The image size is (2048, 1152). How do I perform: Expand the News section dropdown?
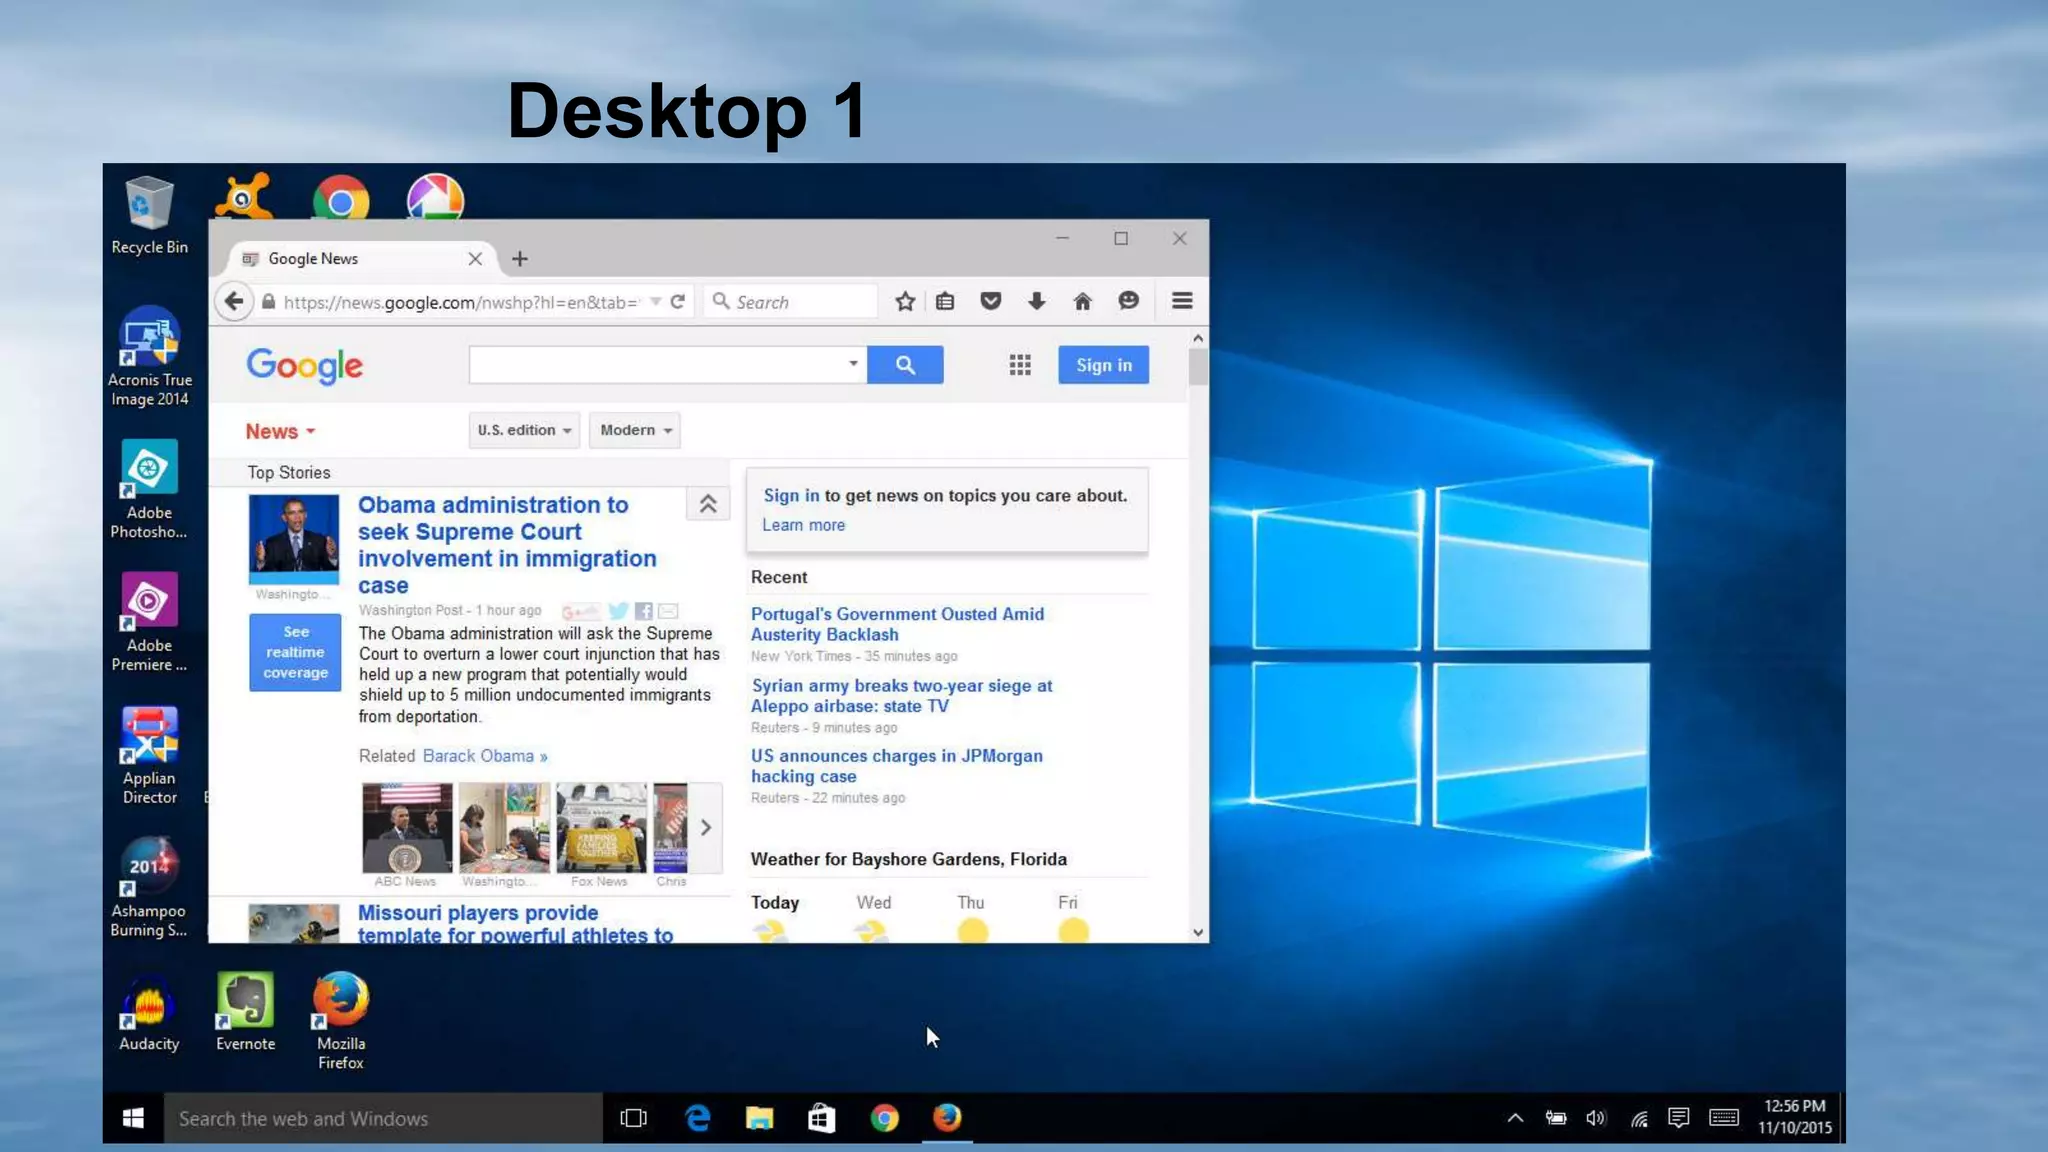coord(281,431)
